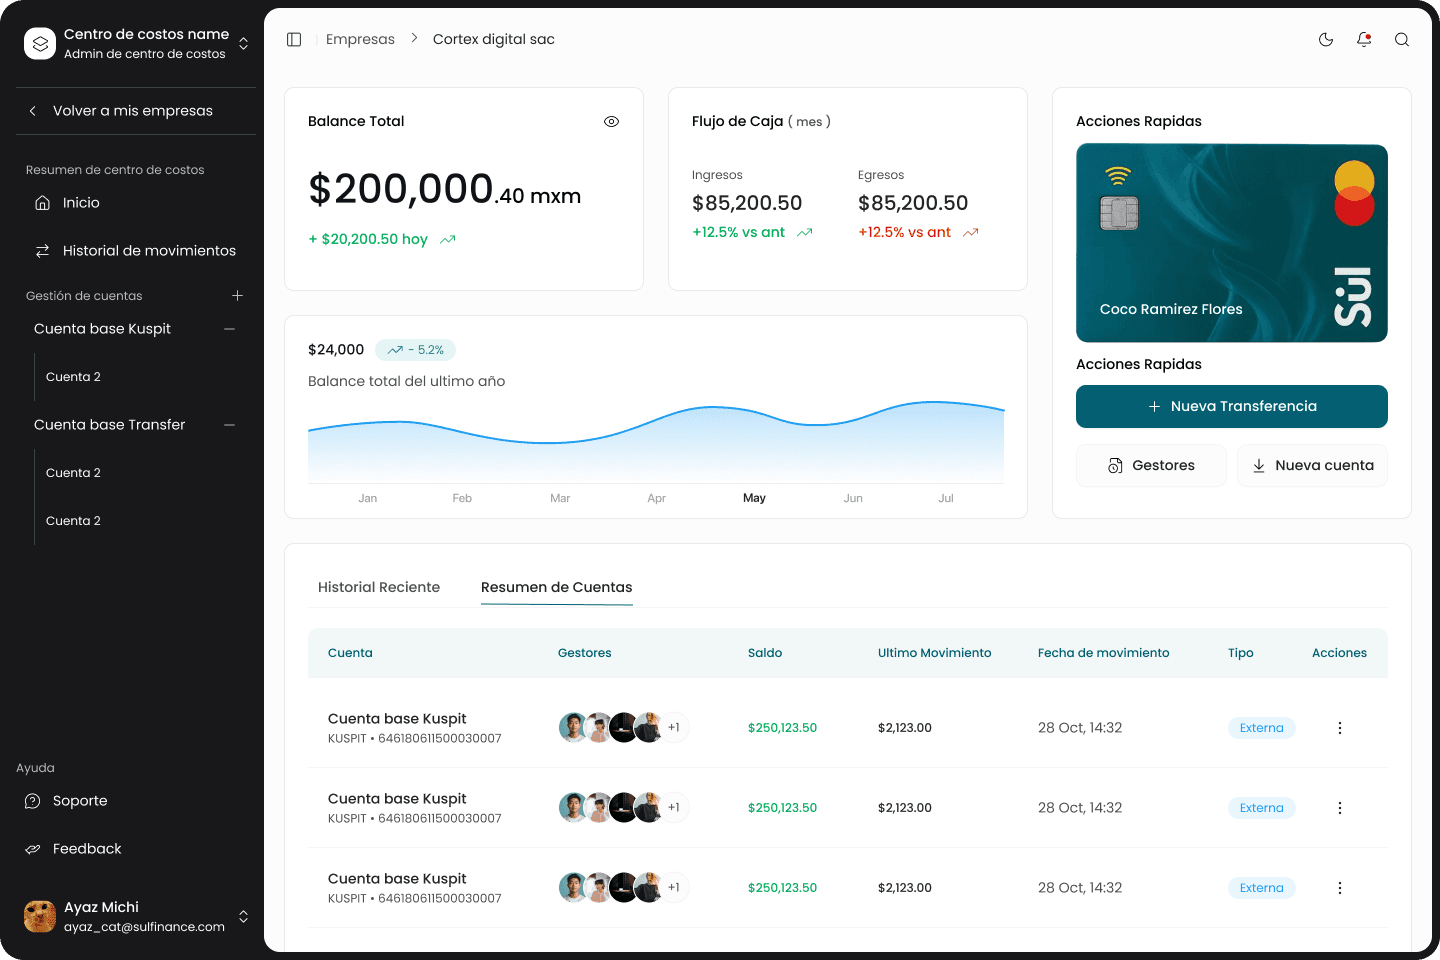
Task: Collapse Cuenta base Transfer group
Action: coord(230,425)
